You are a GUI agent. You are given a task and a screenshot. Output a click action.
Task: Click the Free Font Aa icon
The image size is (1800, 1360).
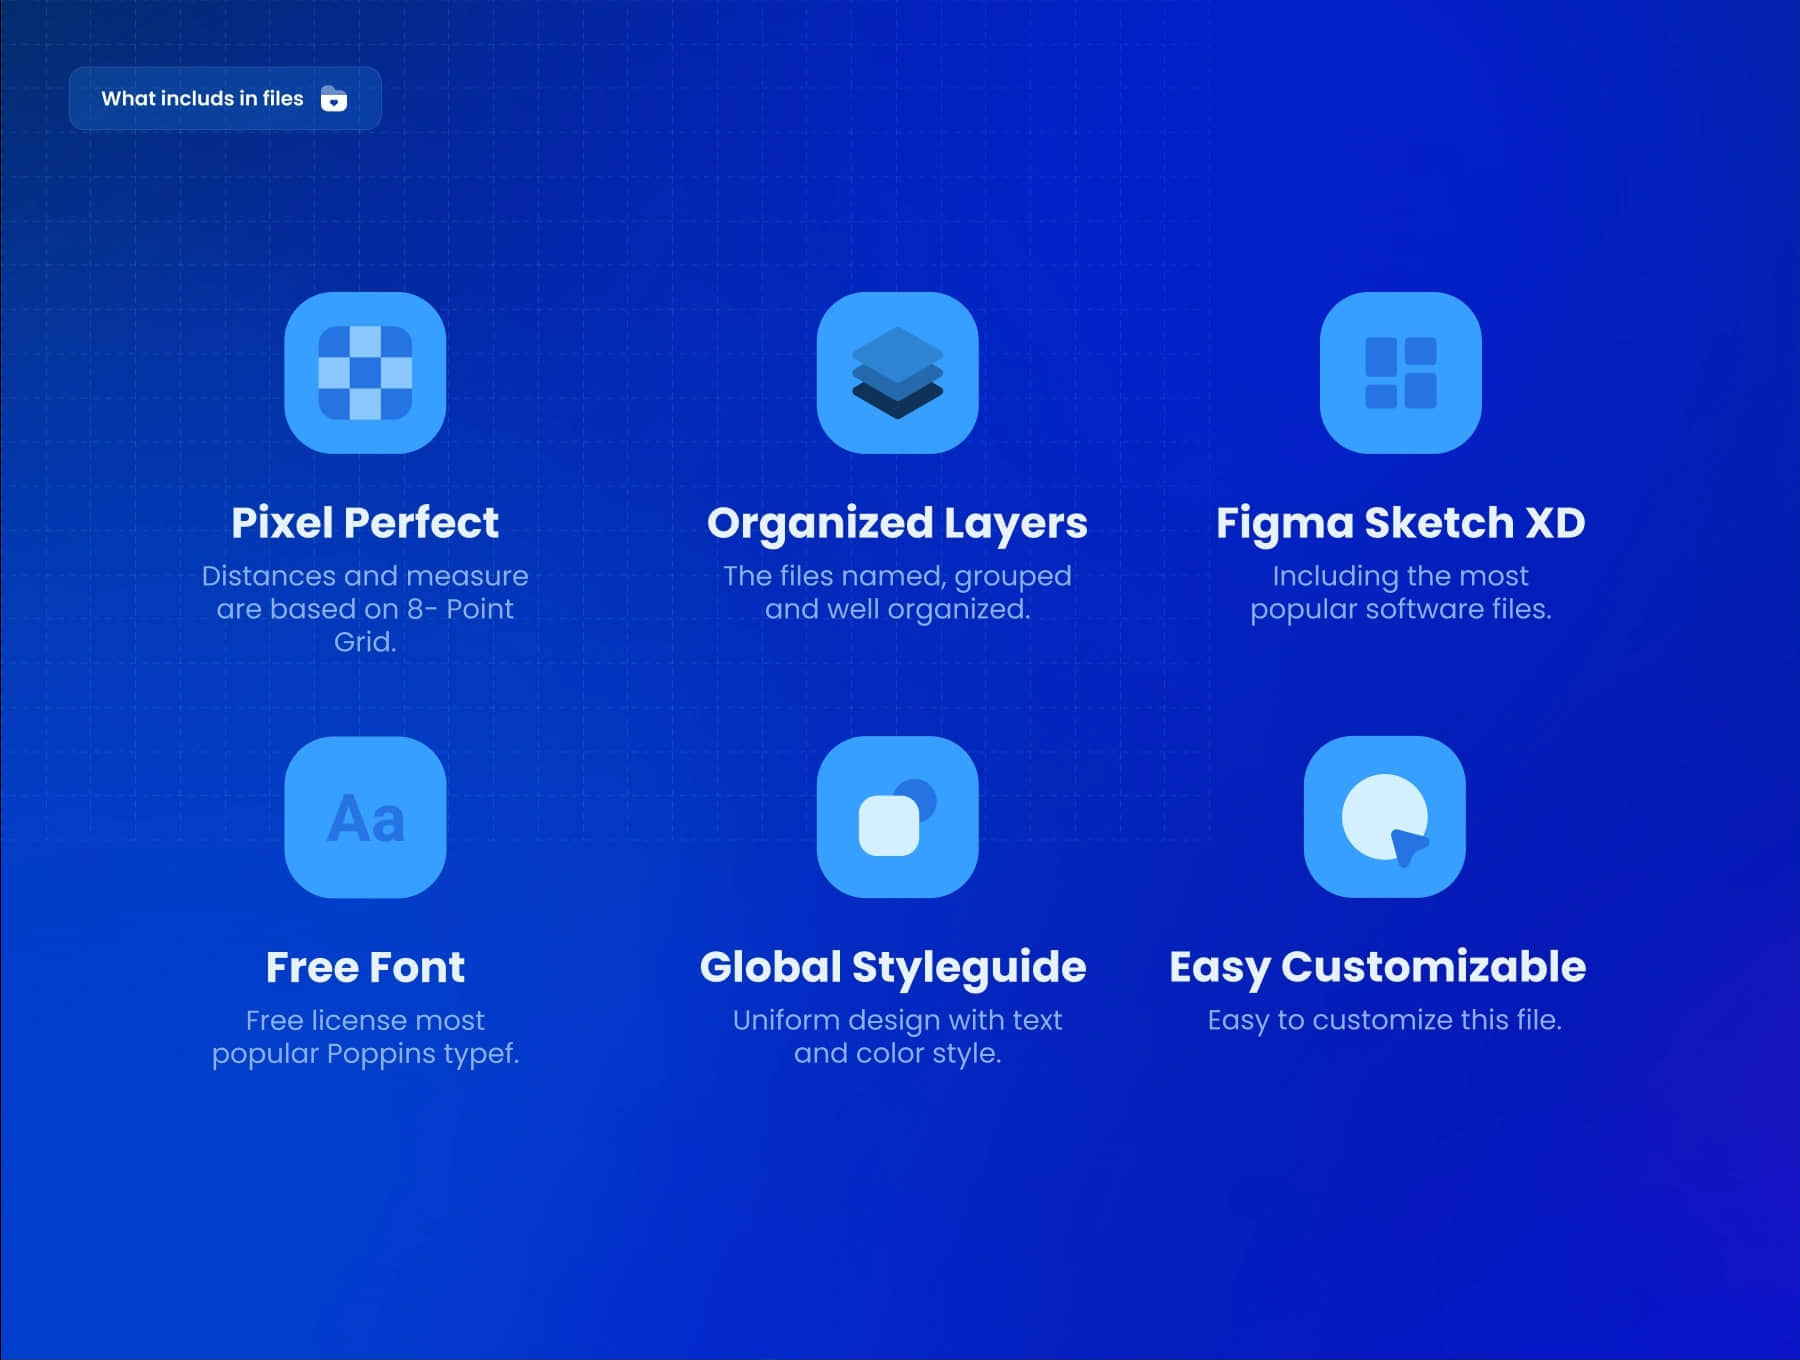[365, 817]
